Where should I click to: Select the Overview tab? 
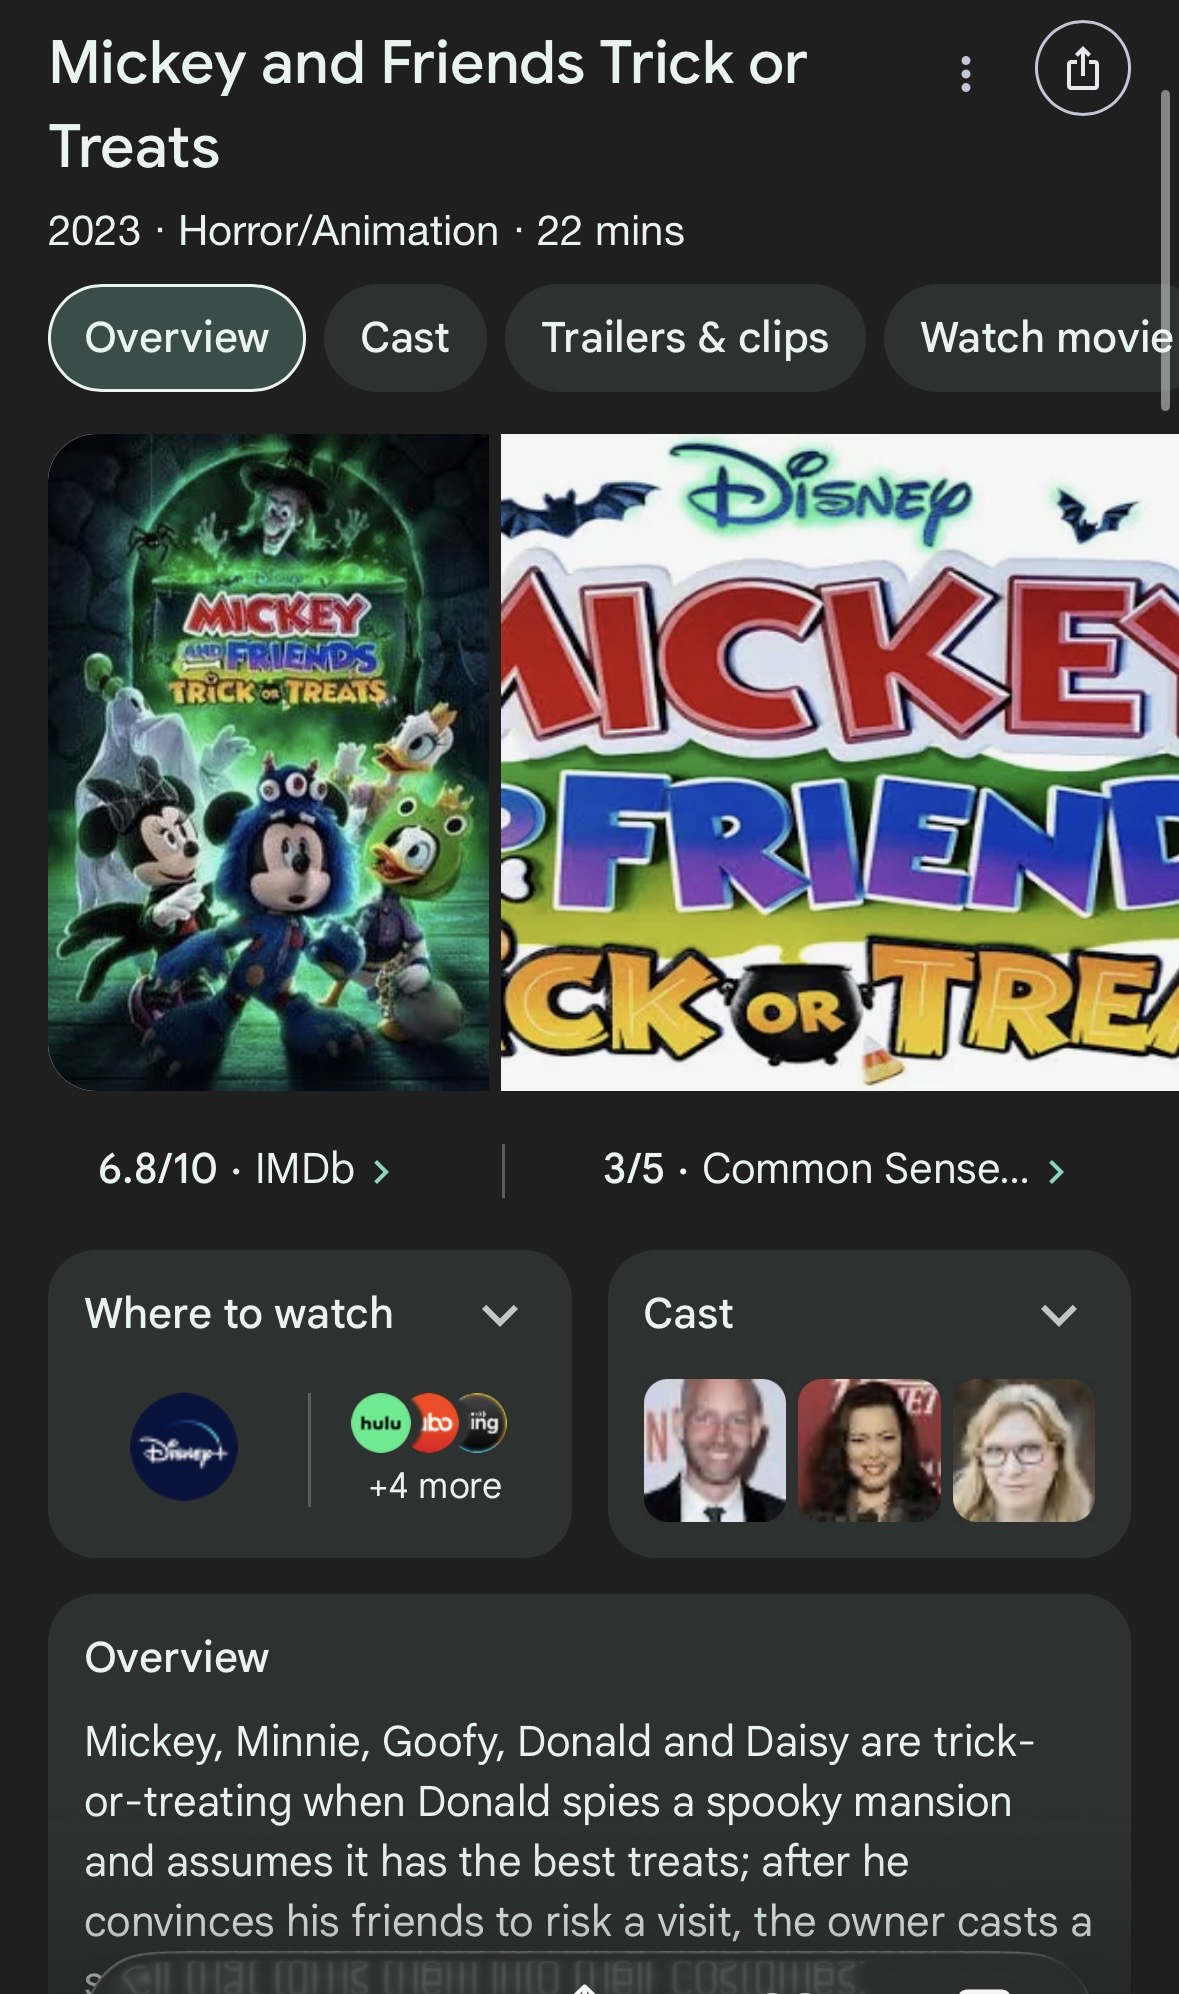pos(177,338)
